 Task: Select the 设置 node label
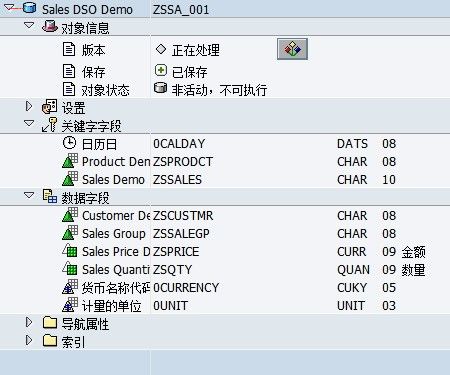(x=73, y=108)
